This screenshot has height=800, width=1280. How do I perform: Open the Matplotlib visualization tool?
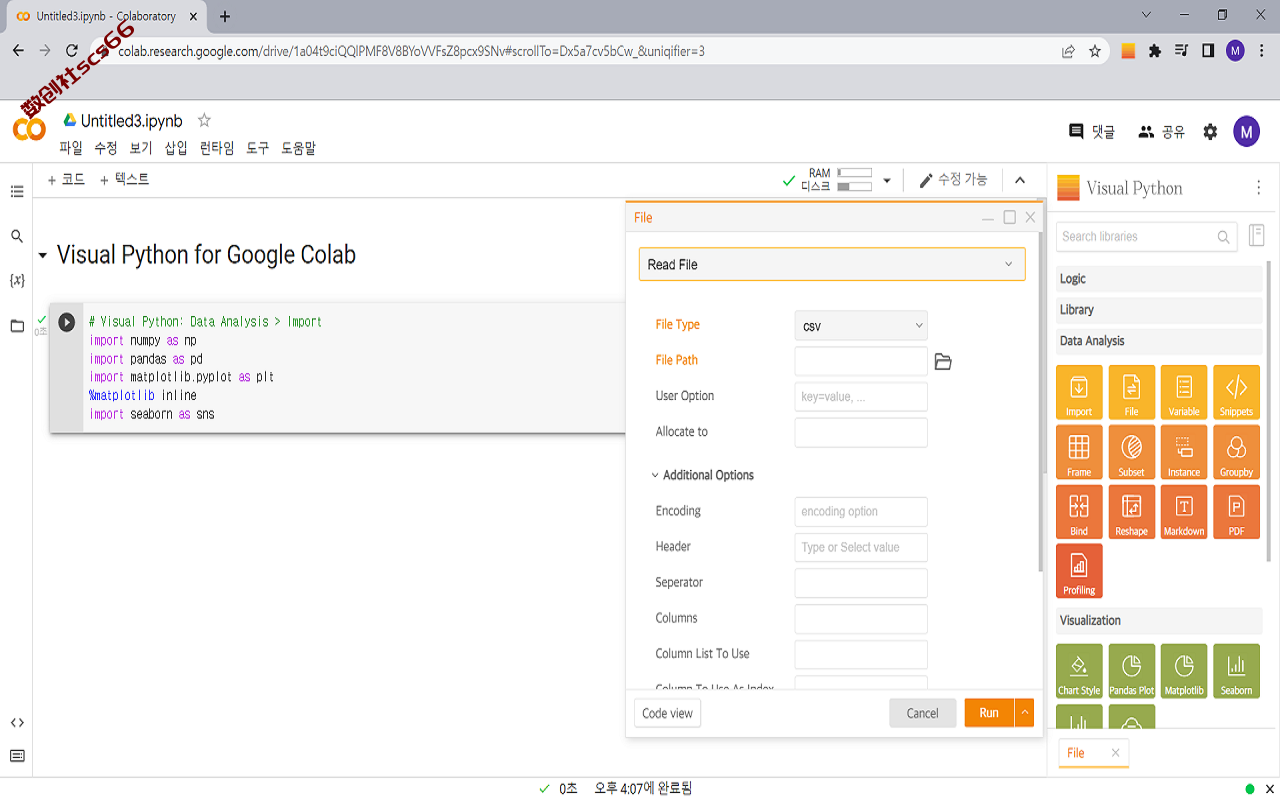coord(1184,671)
